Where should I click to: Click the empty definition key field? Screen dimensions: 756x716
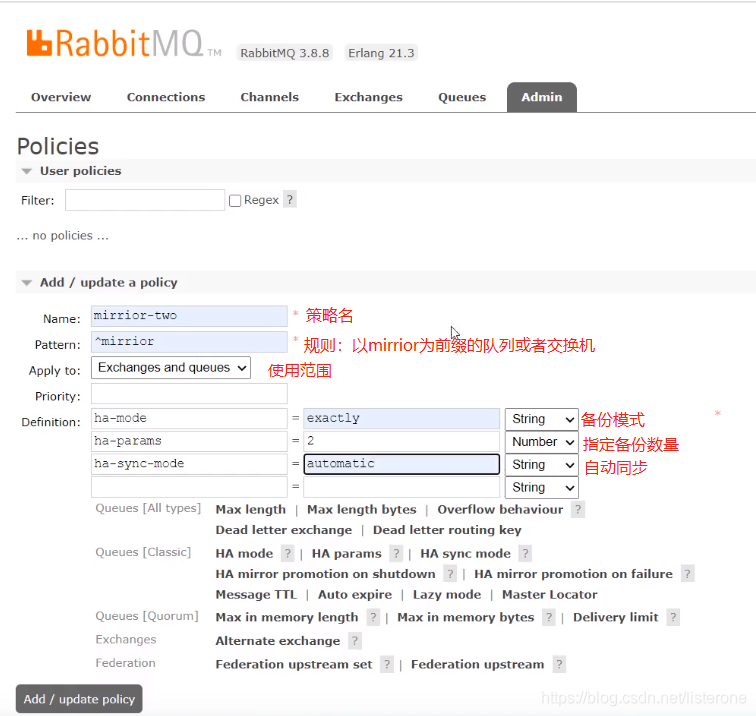click(x=189, y=487)
